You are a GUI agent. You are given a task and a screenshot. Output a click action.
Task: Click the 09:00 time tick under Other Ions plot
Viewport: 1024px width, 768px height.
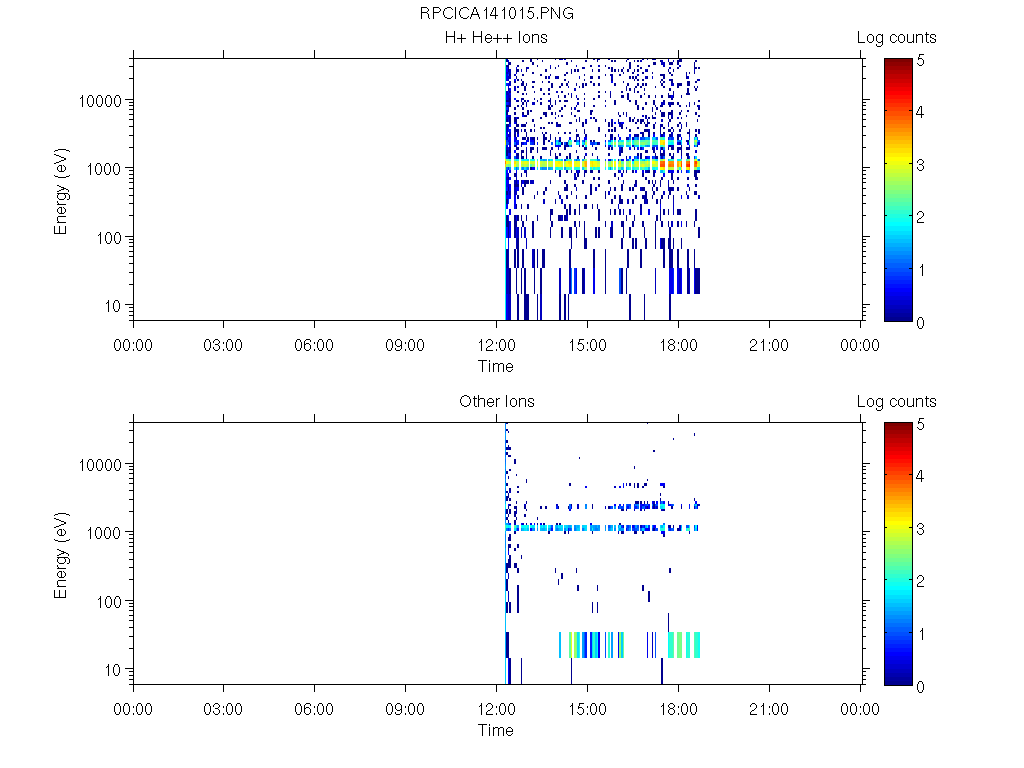405,709
